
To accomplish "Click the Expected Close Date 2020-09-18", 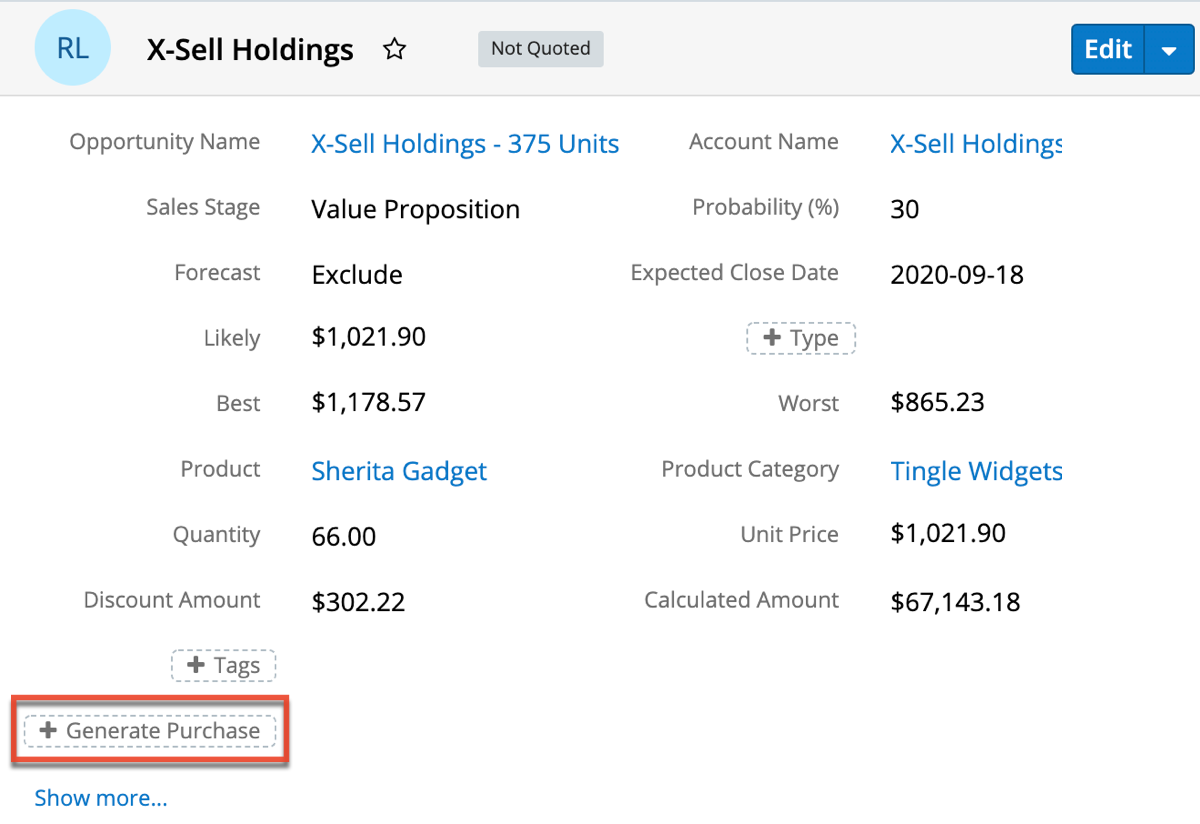I will 957,275.
